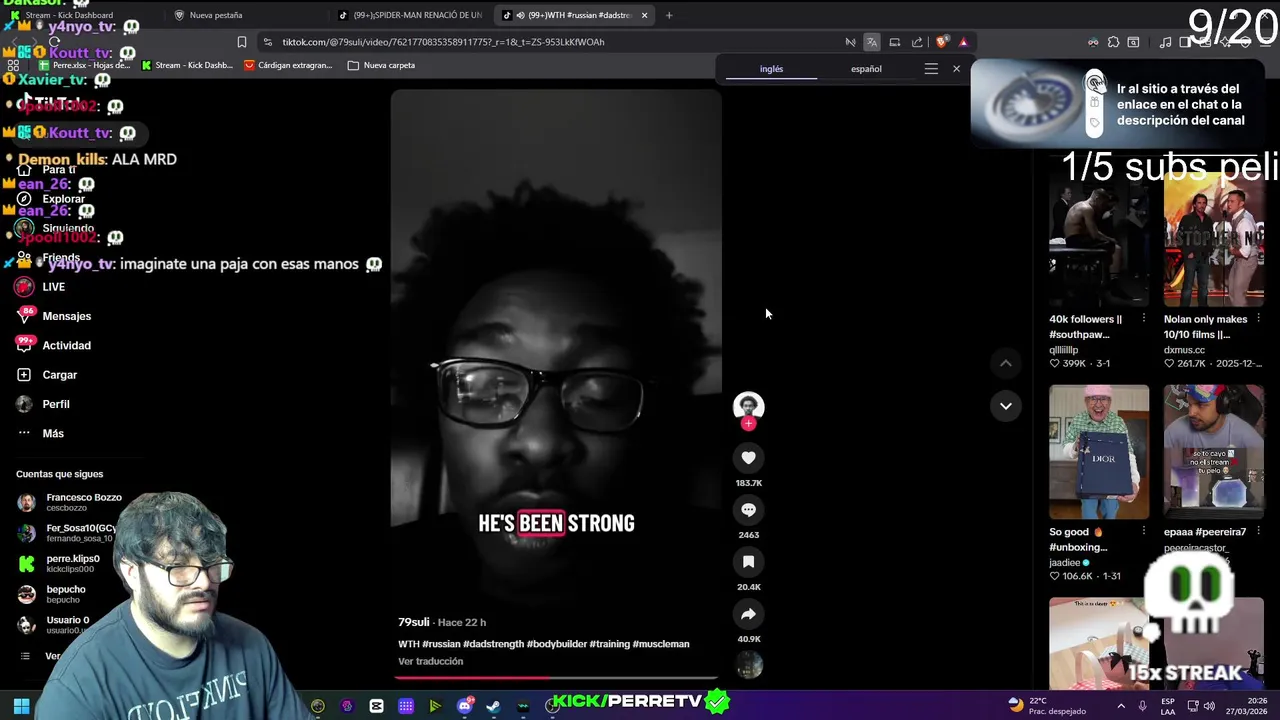Screen dimensions: 1280x720
Task: Click the bookmark icon left of the URL
Action: pyautogui.click(x=241, y=42)
